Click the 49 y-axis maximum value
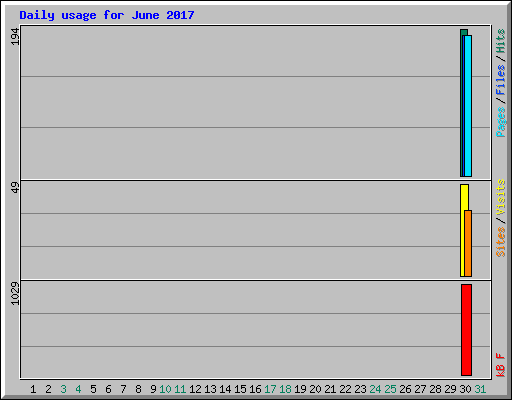 (x=15, y=188)
